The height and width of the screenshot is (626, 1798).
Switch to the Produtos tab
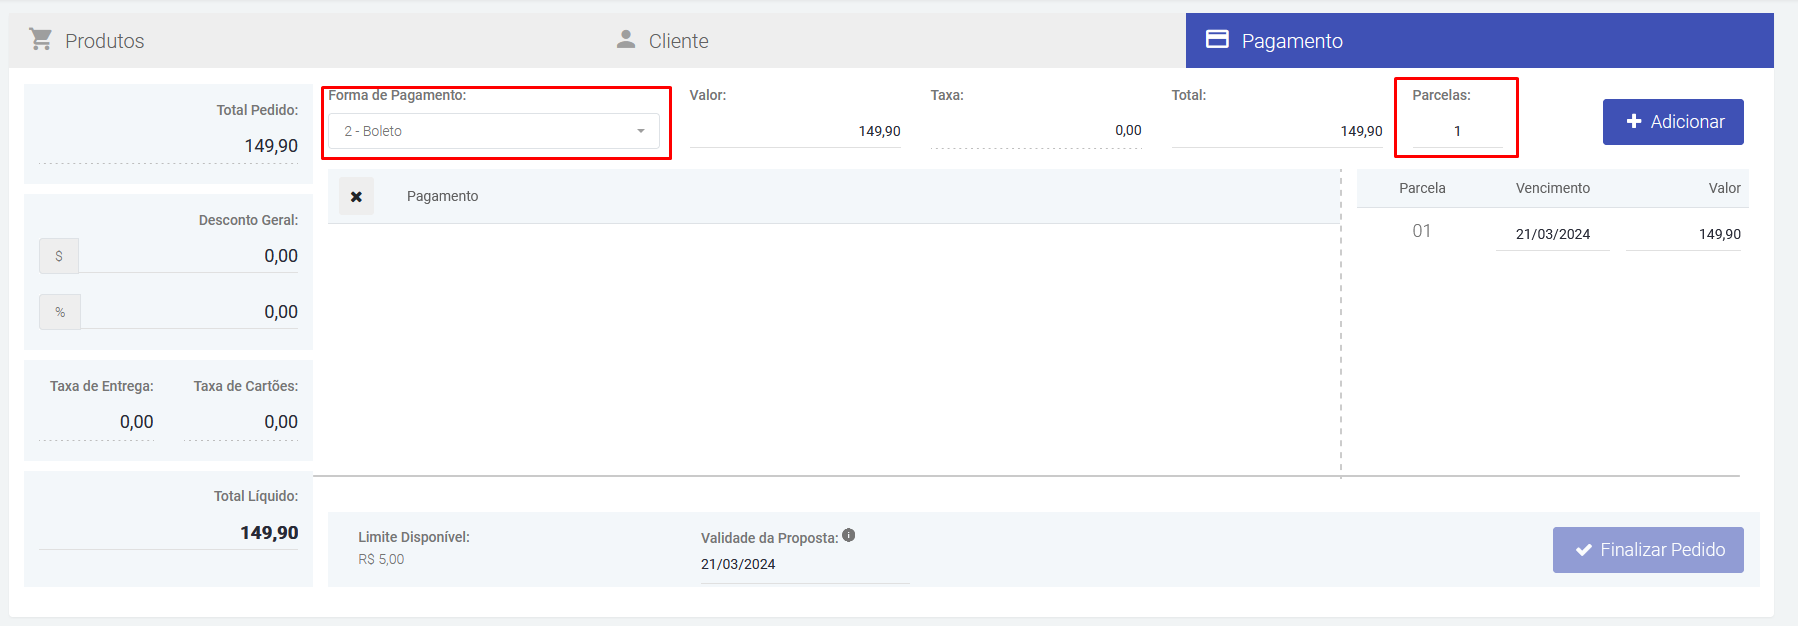(104, 41)
